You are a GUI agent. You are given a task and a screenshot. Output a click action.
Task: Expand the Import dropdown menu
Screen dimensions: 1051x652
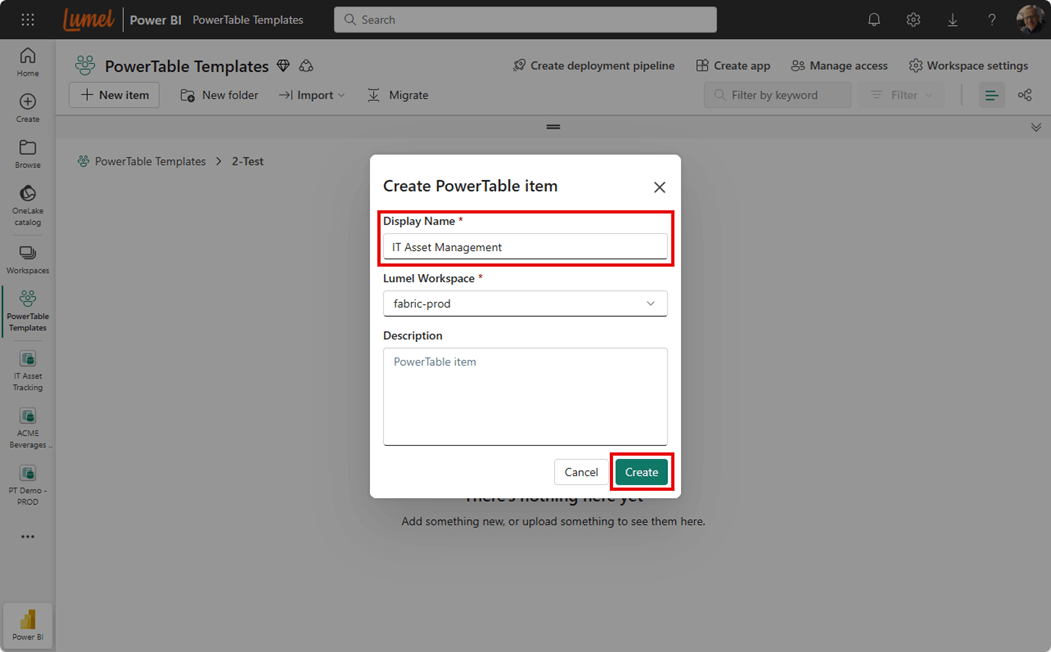pos(312,95)
